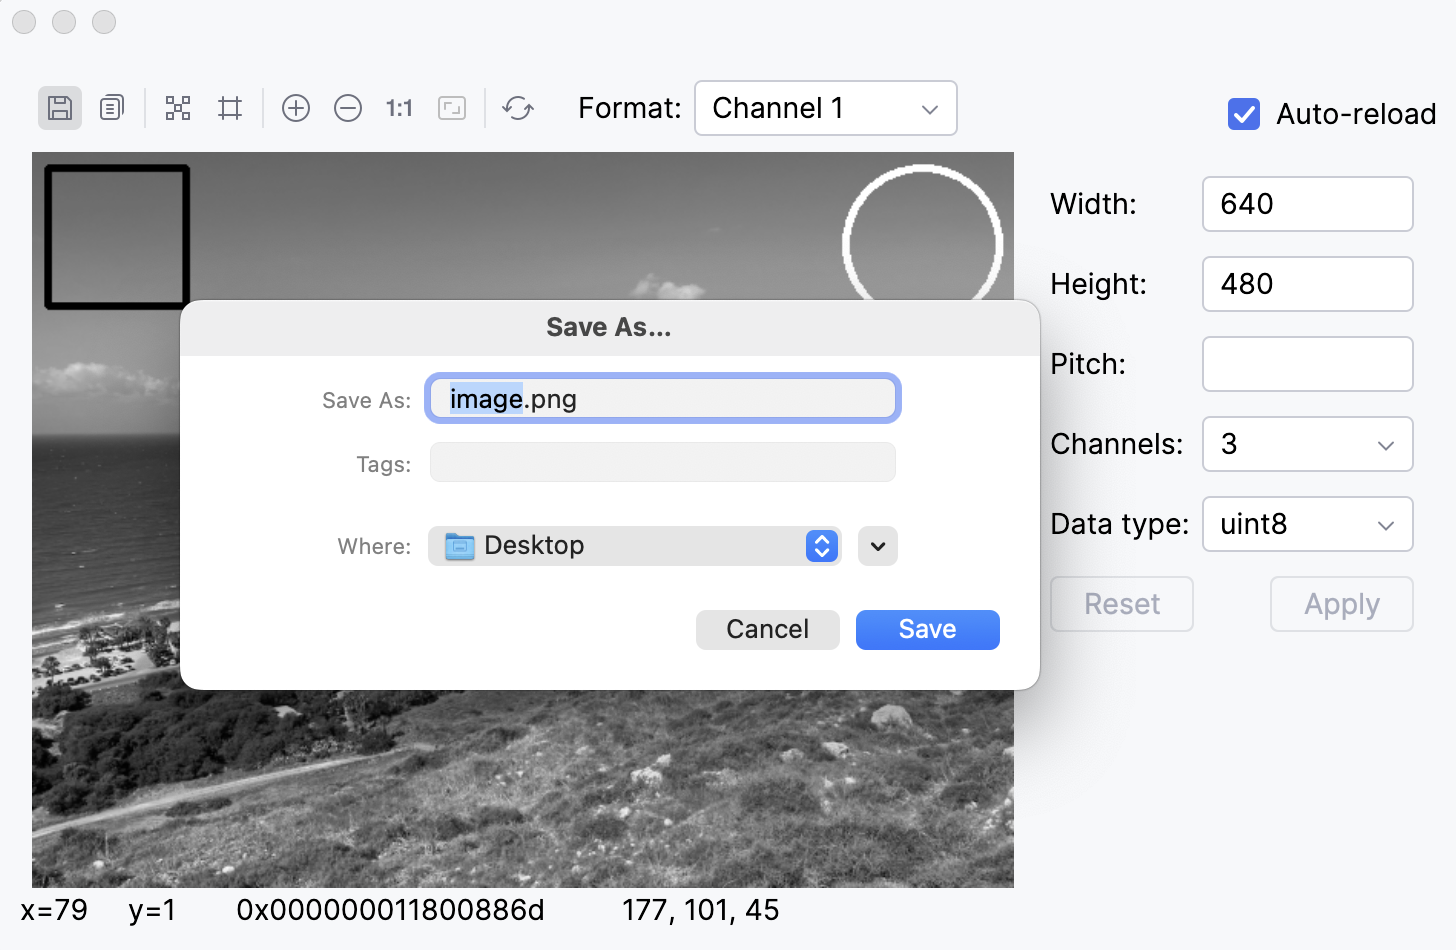
Task: Click the Save button in the dialog
Action: point(926,629)
